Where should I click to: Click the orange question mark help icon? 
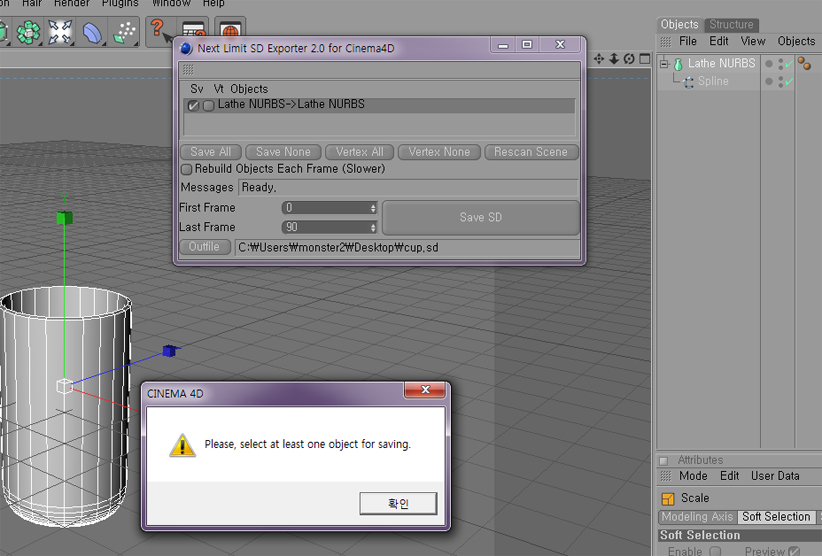coord(157,29)
